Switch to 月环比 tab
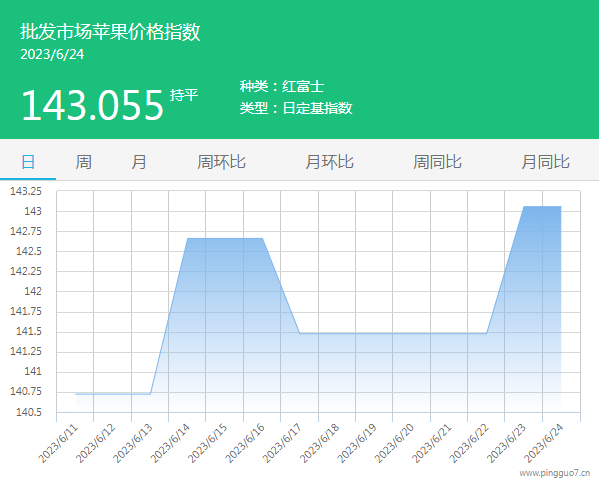 [329, 162]
